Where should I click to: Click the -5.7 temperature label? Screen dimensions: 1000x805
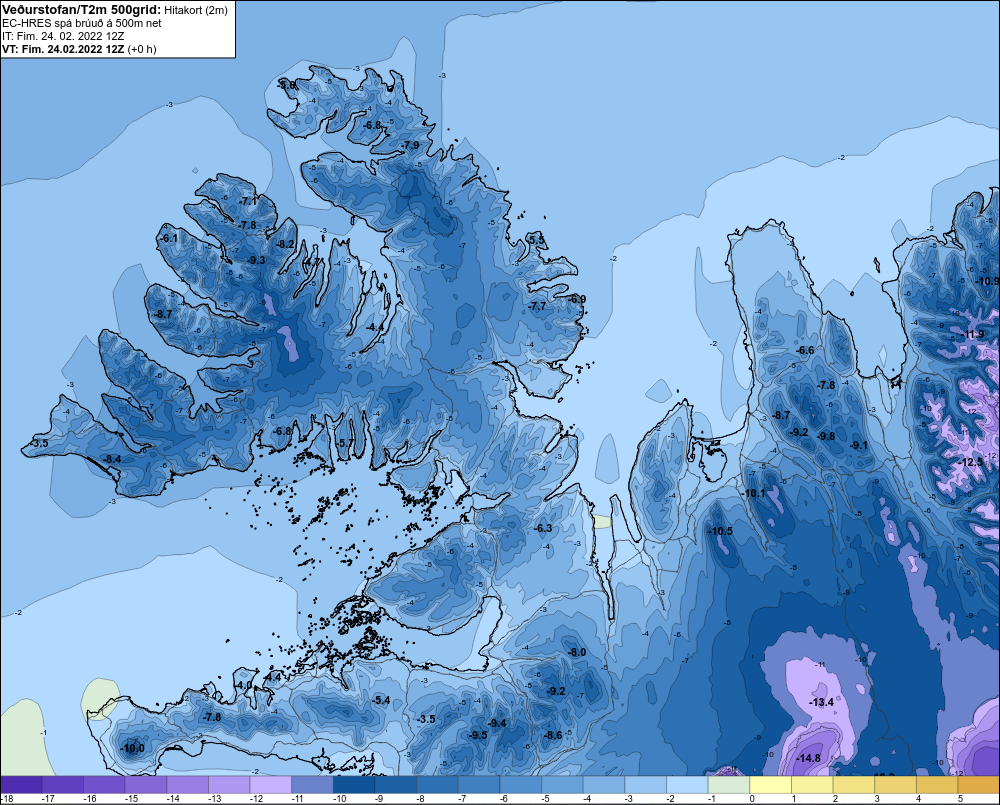pyautogui.click(x=345, y=443)
